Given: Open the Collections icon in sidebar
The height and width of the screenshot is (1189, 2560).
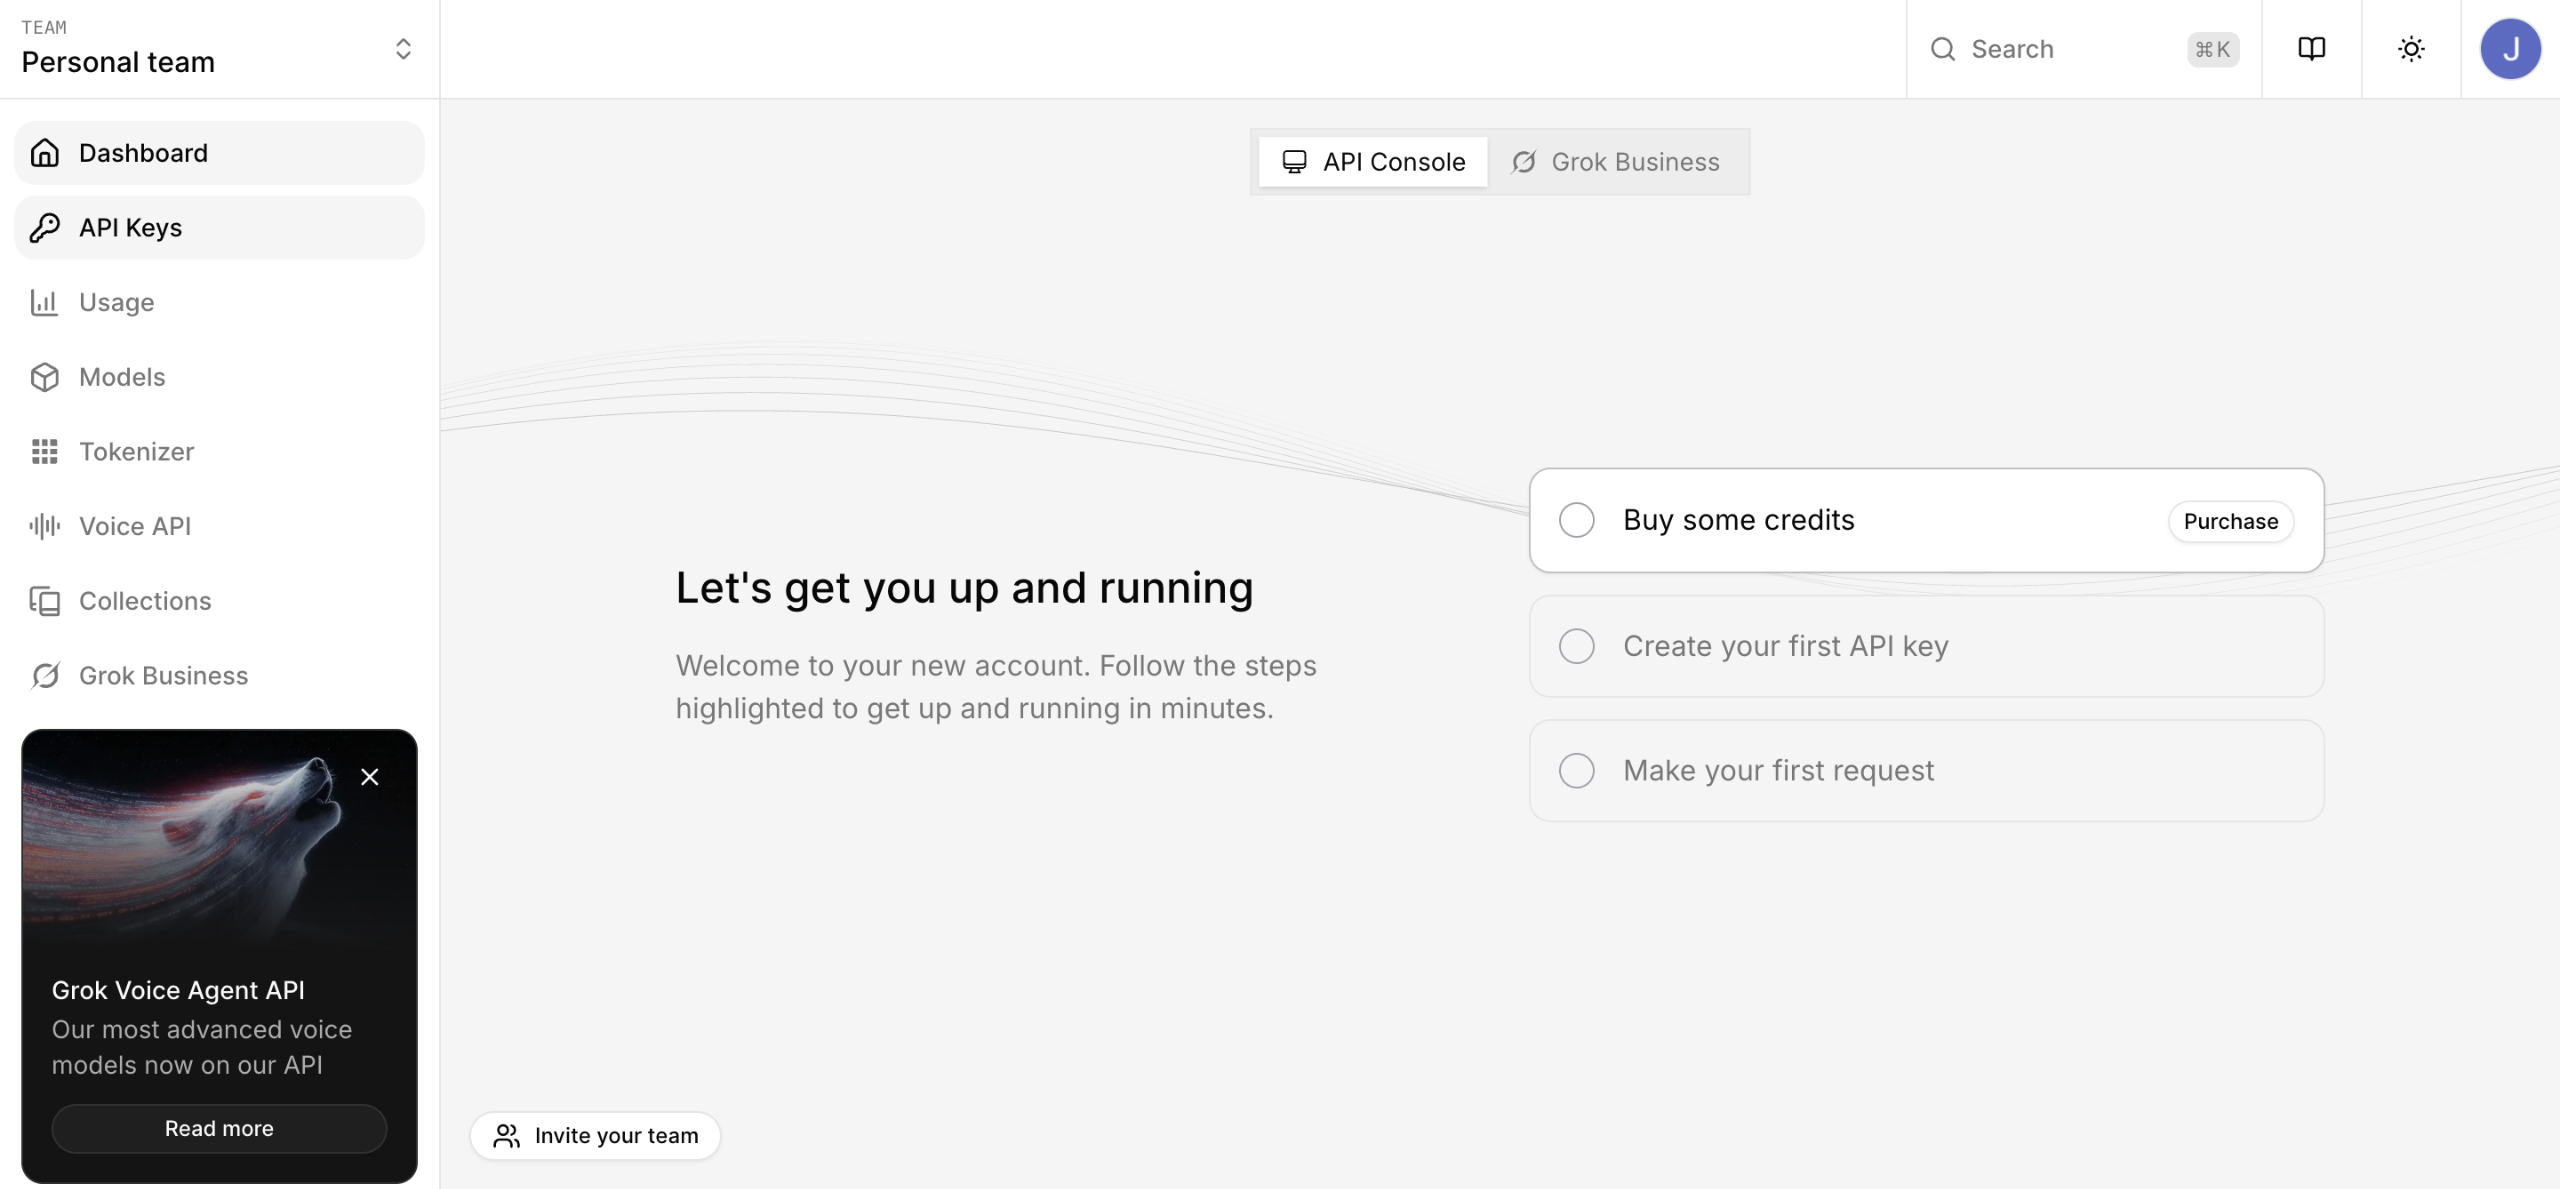Looking at the screenshot, I should 45,601.
